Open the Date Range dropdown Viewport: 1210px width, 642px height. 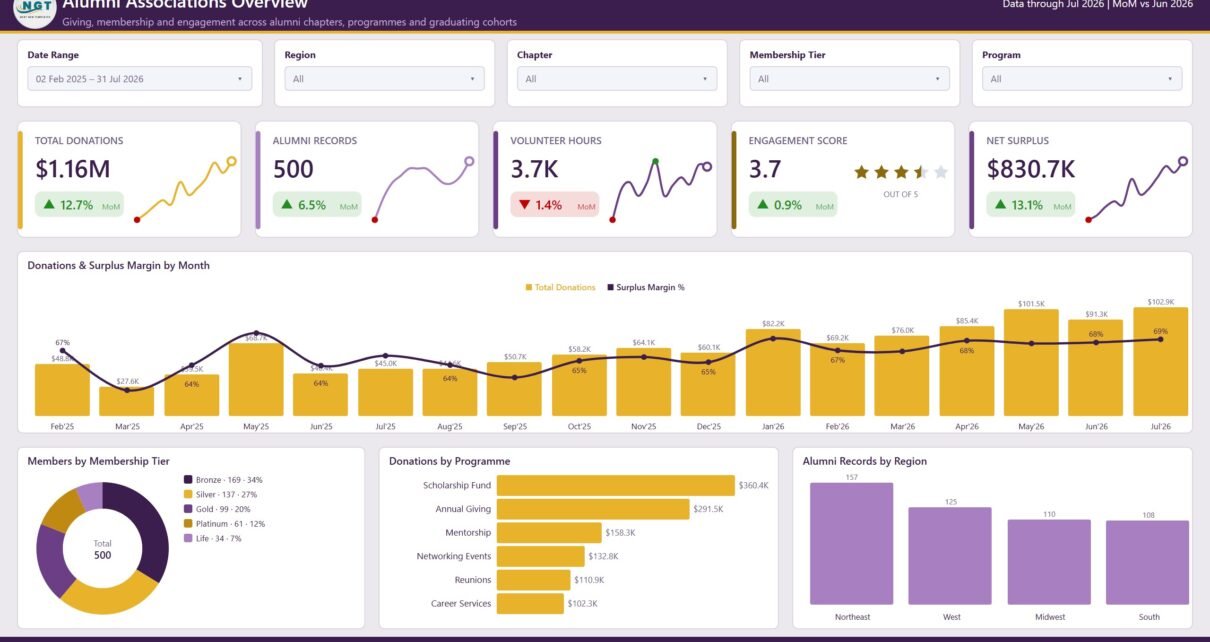[140, 79]
